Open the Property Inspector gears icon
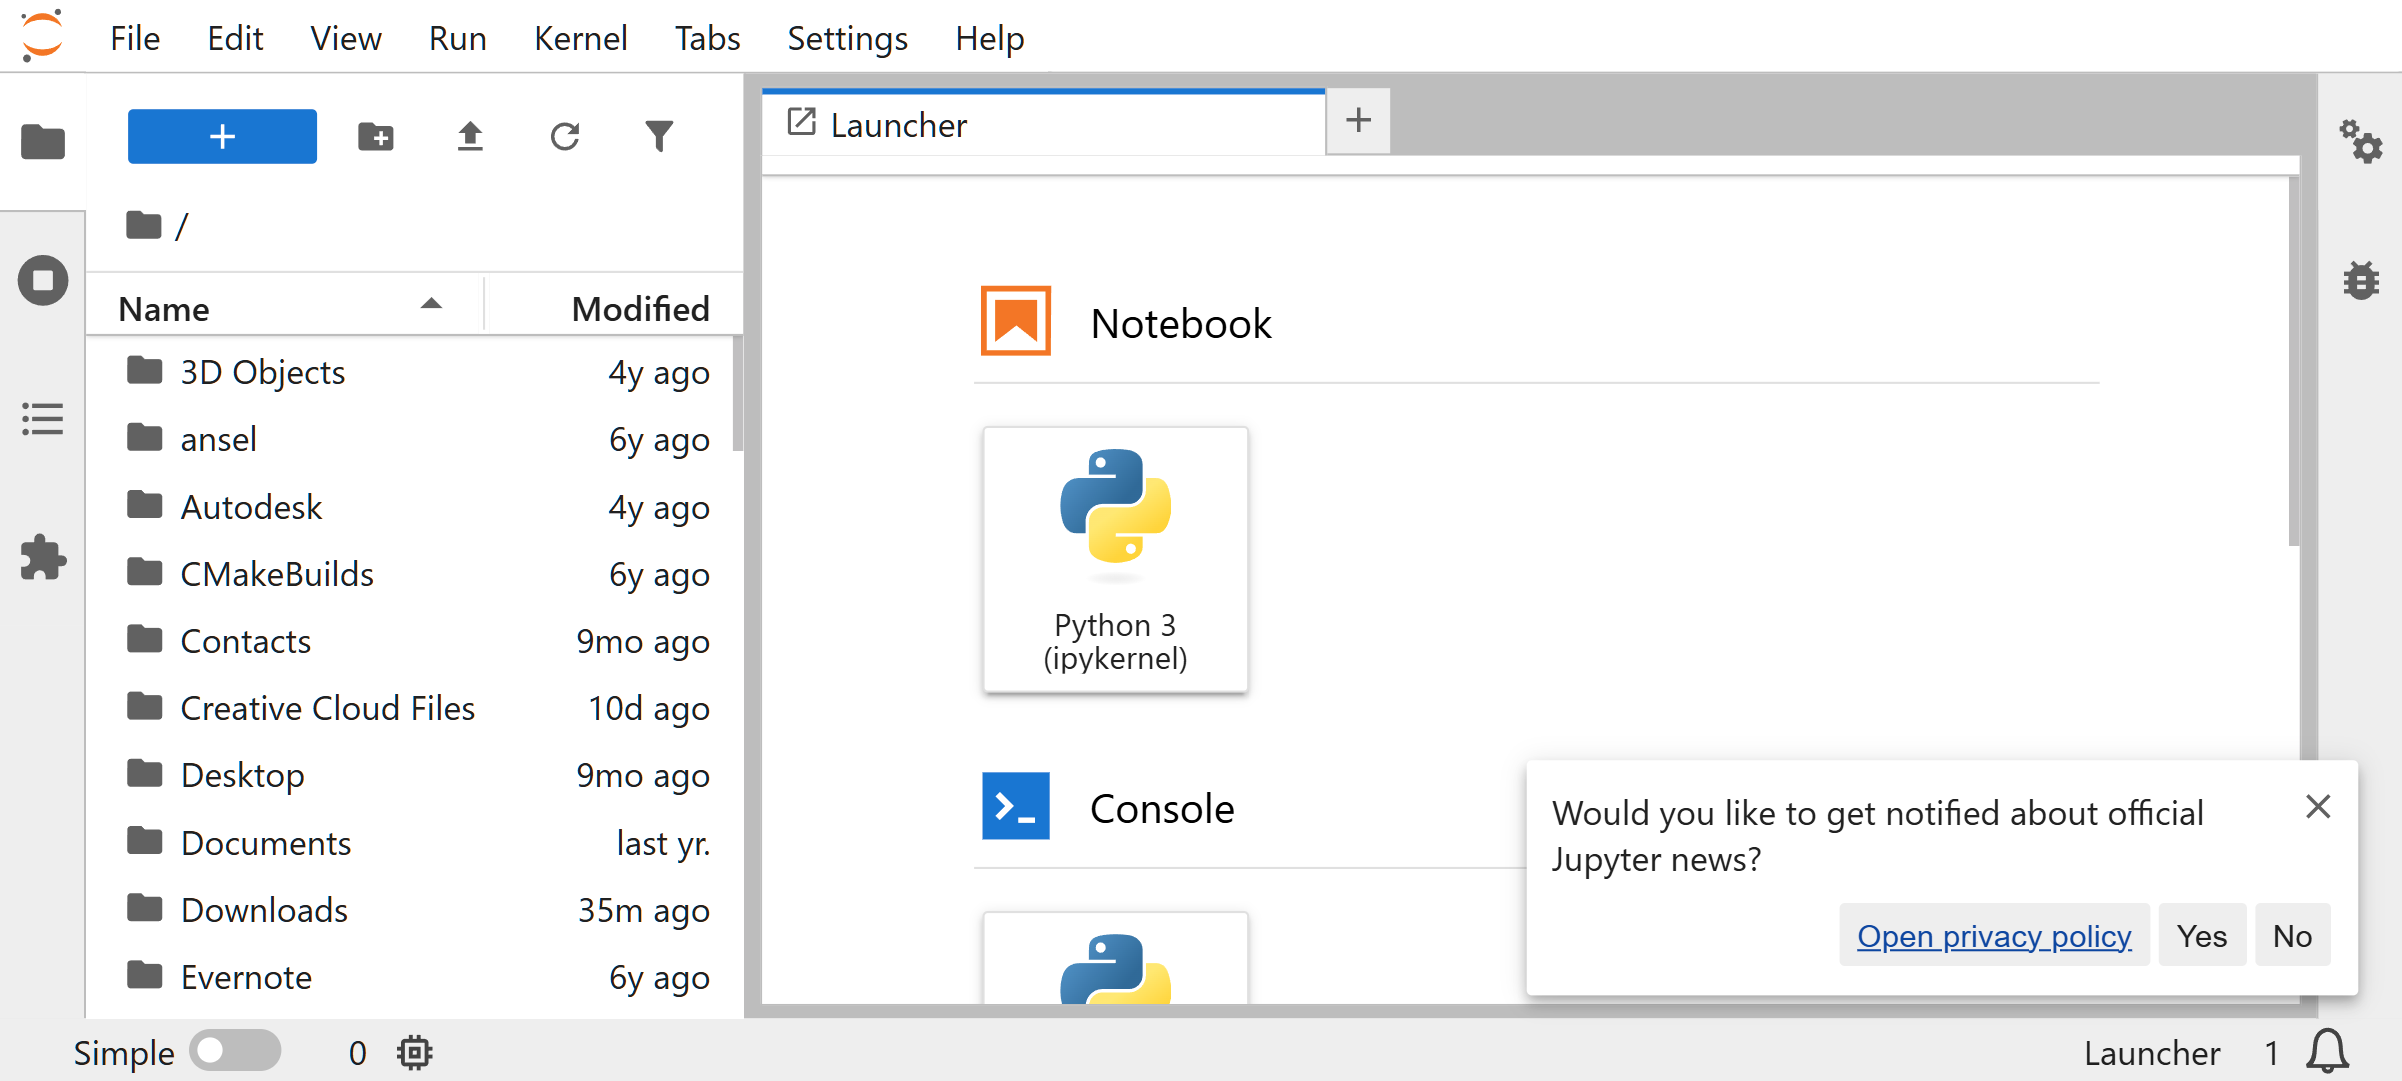 pos(2360,142)
